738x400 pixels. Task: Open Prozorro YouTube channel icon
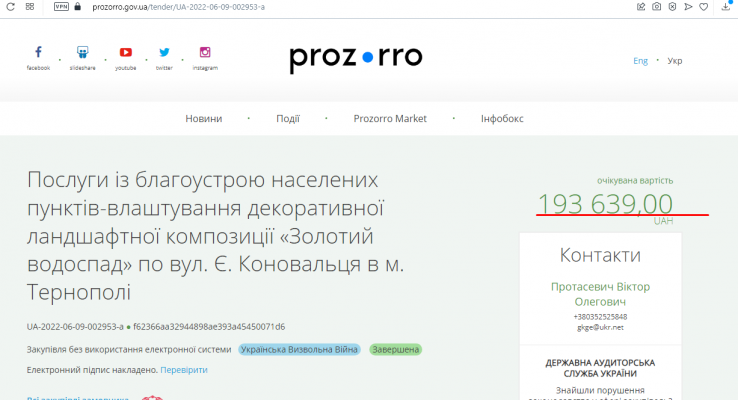click(126, 52)
